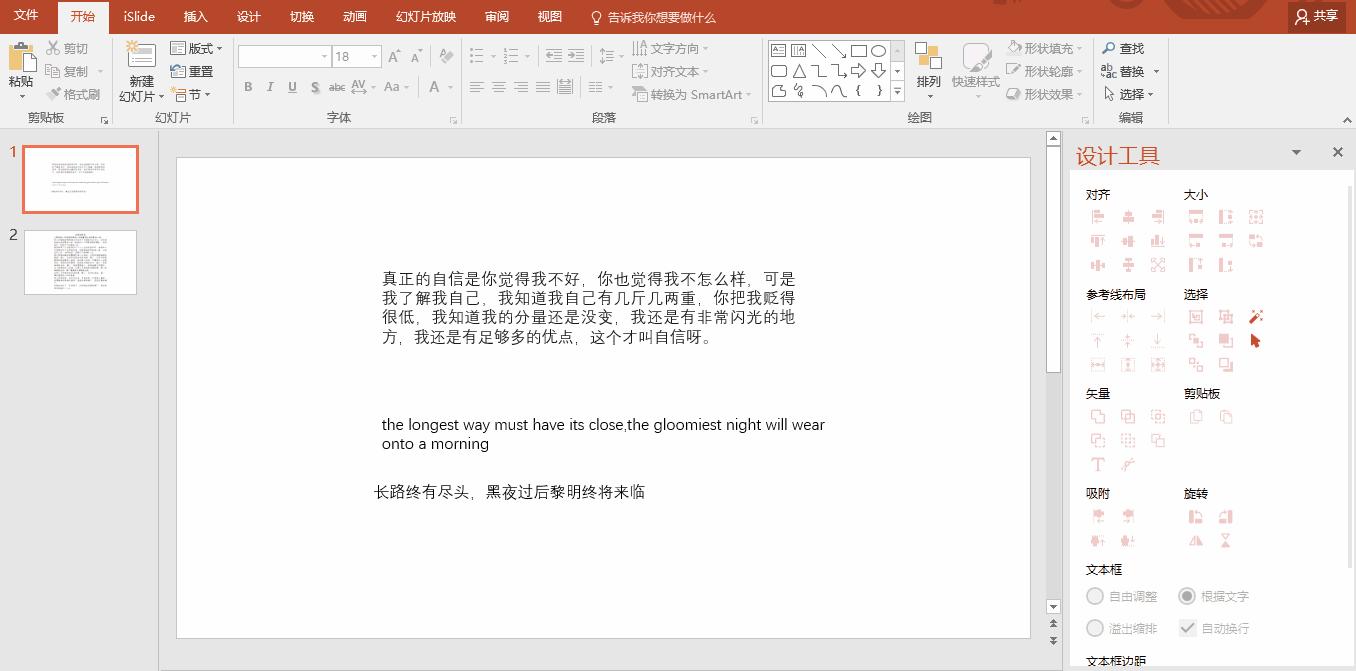Toggle strikethrough formatting
Screen dimensions: 1356x671
coord(338,87)
